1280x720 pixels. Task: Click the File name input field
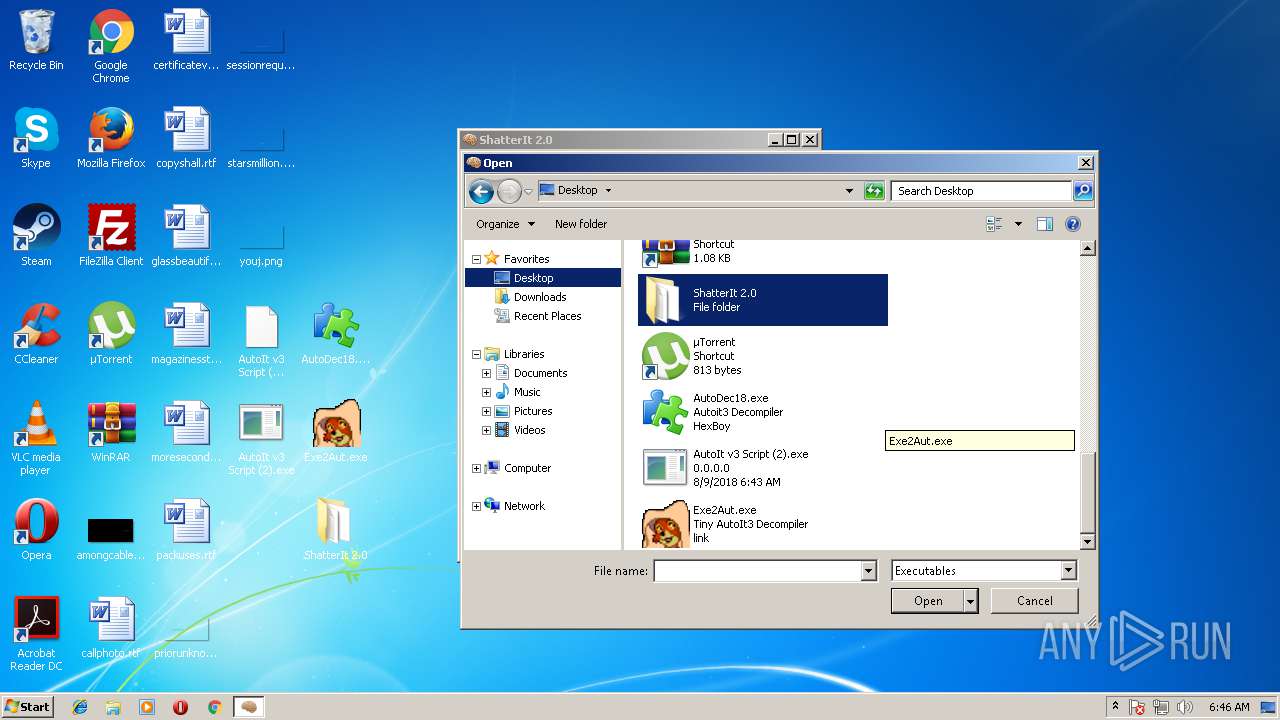click(x=757, y=571)
